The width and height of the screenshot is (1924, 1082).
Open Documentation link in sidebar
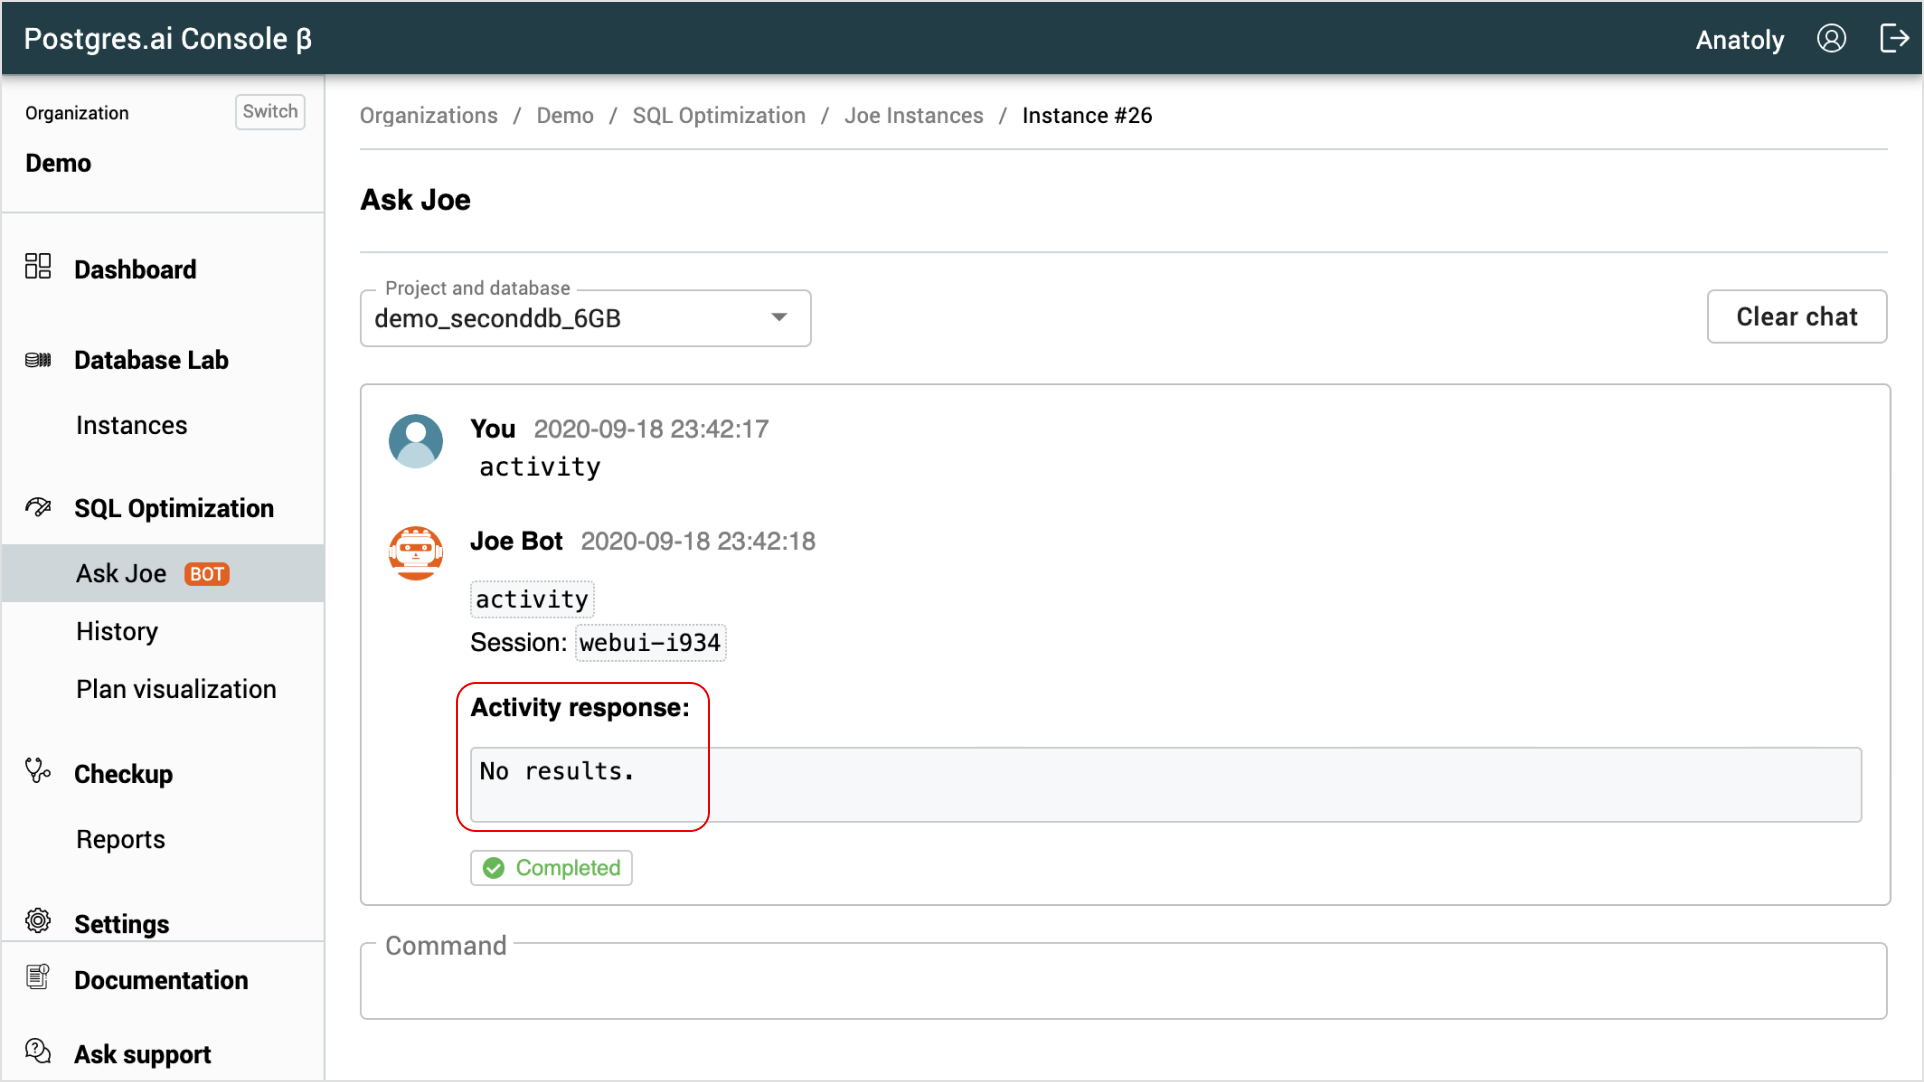(x=161, y=980)
